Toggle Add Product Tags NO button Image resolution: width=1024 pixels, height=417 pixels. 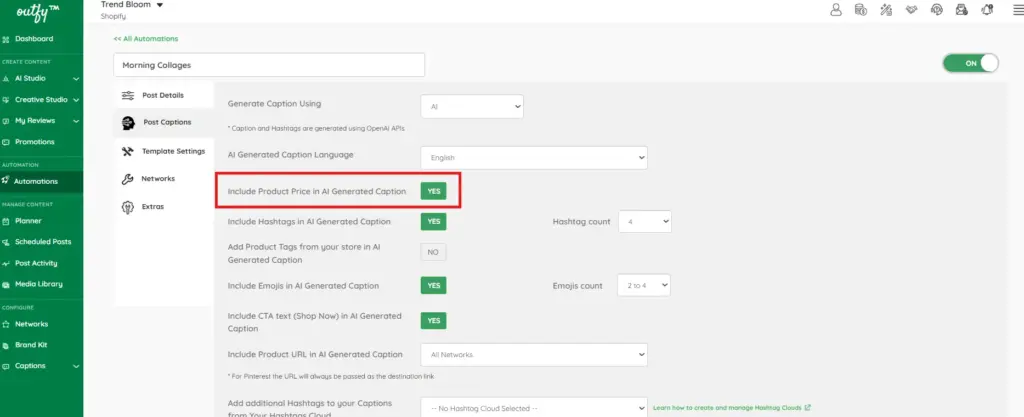pyautogui.click(x=434, y=252)
